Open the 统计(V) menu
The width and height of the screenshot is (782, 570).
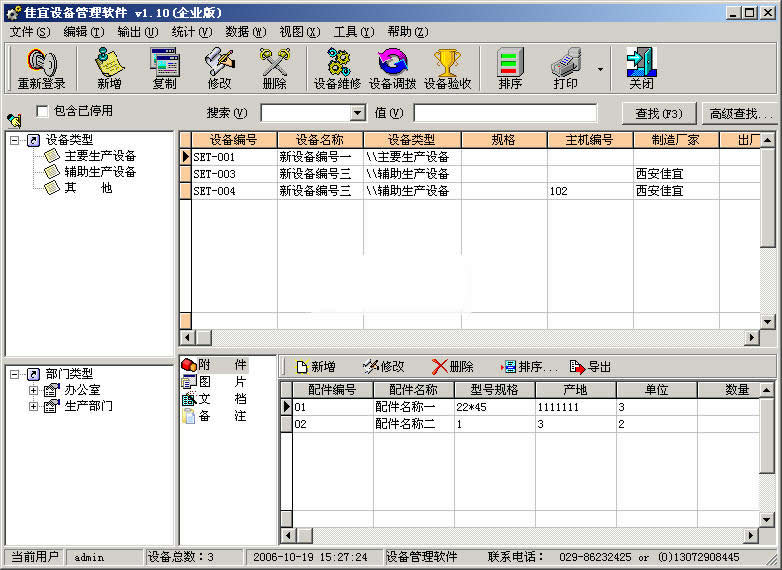[192, 32]
